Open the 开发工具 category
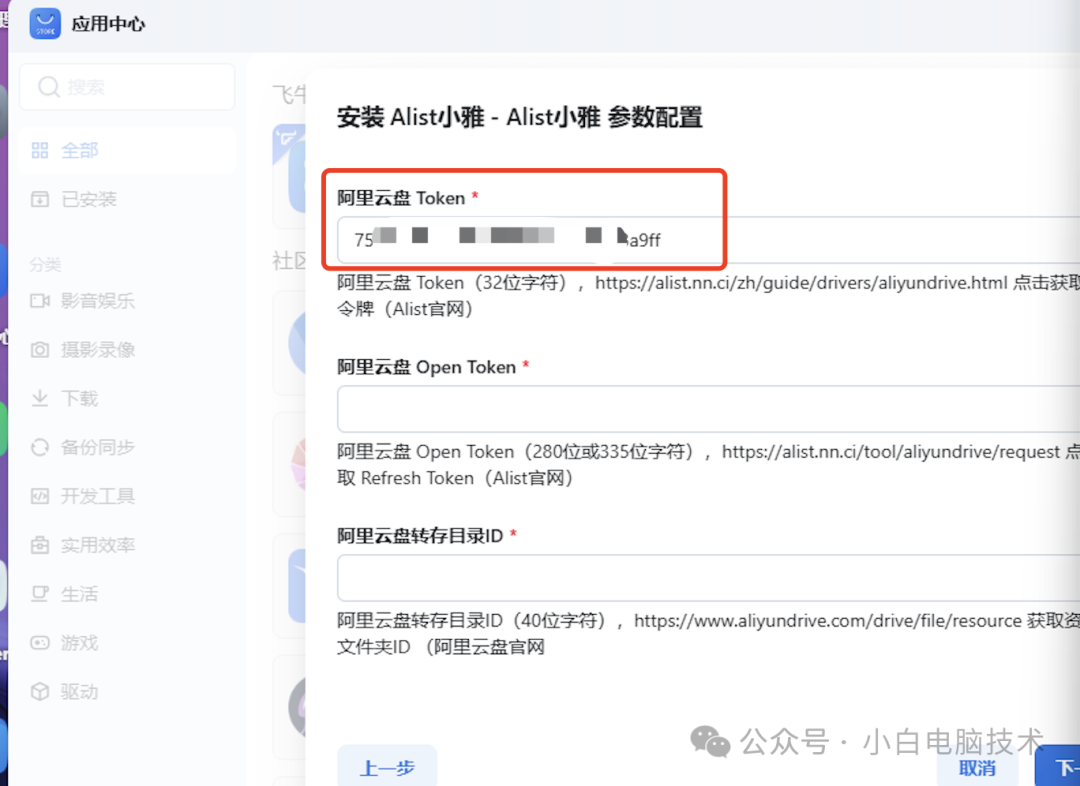 coord(127,496)
